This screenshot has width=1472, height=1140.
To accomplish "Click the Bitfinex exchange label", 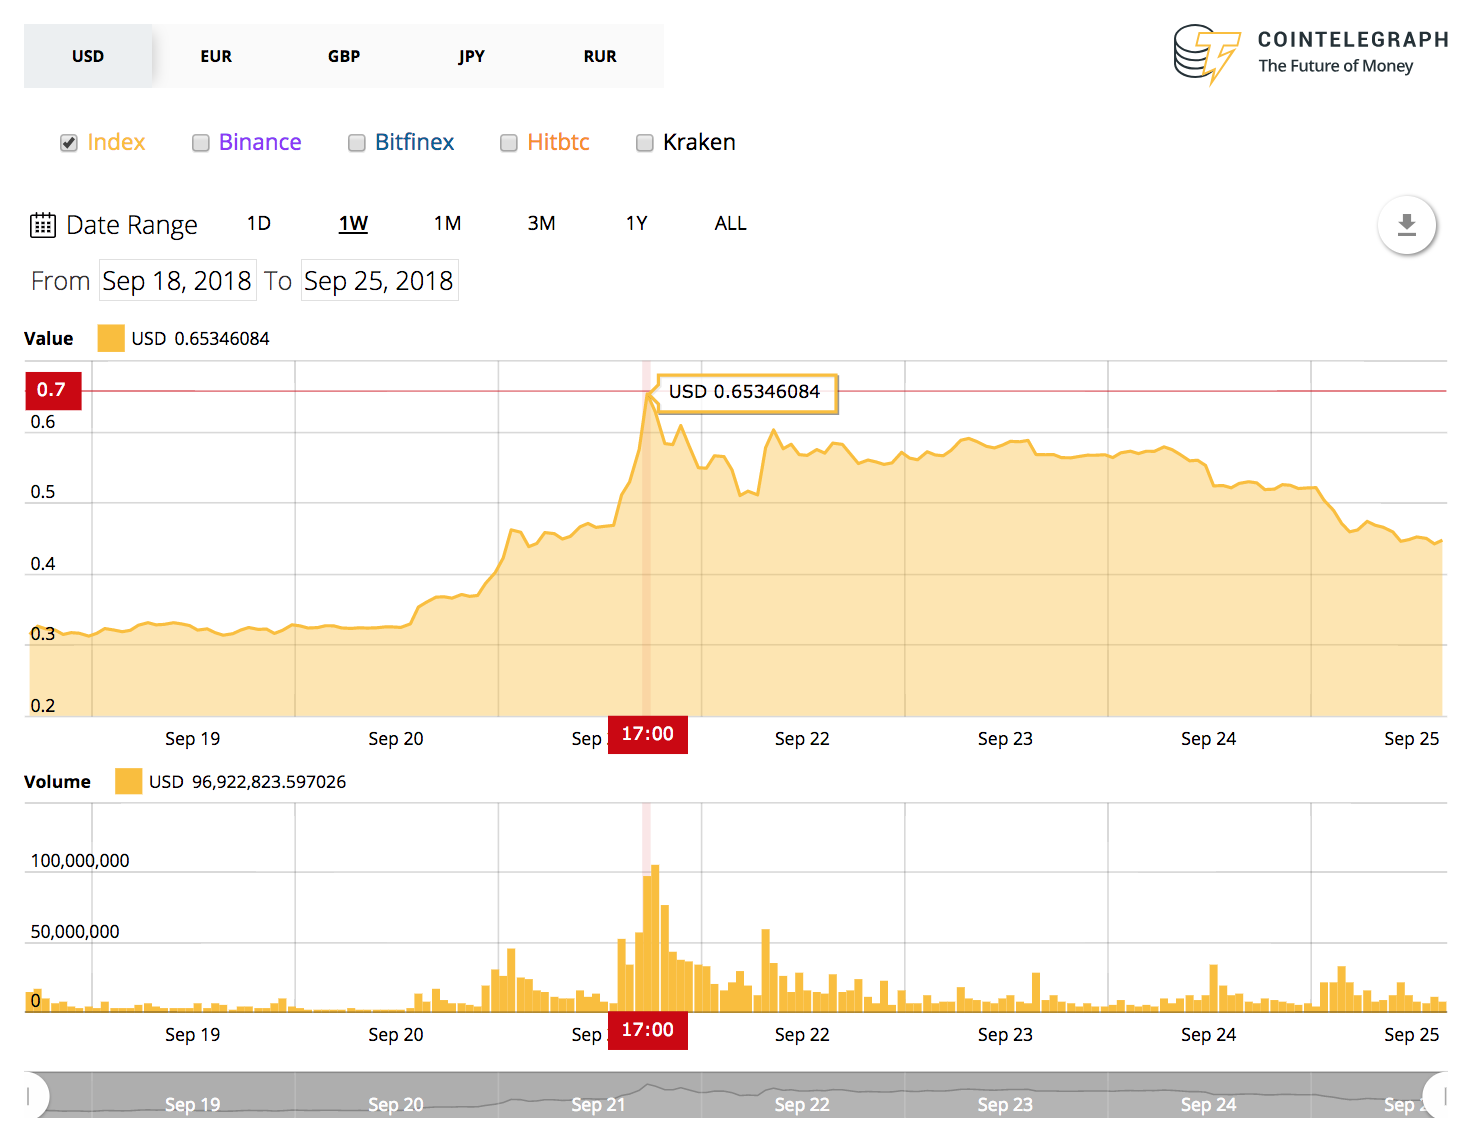I will 414,142.
